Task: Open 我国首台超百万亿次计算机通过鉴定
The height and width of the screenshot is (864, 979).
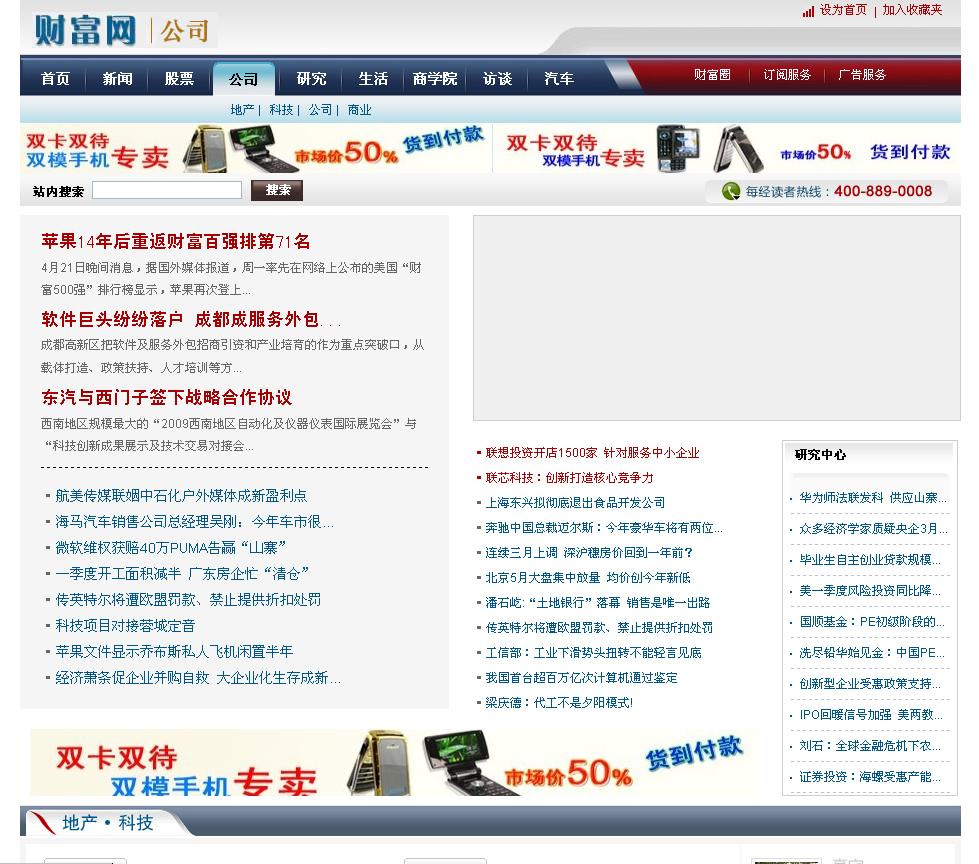Action: pyautogui.click(x=581, y=677)
